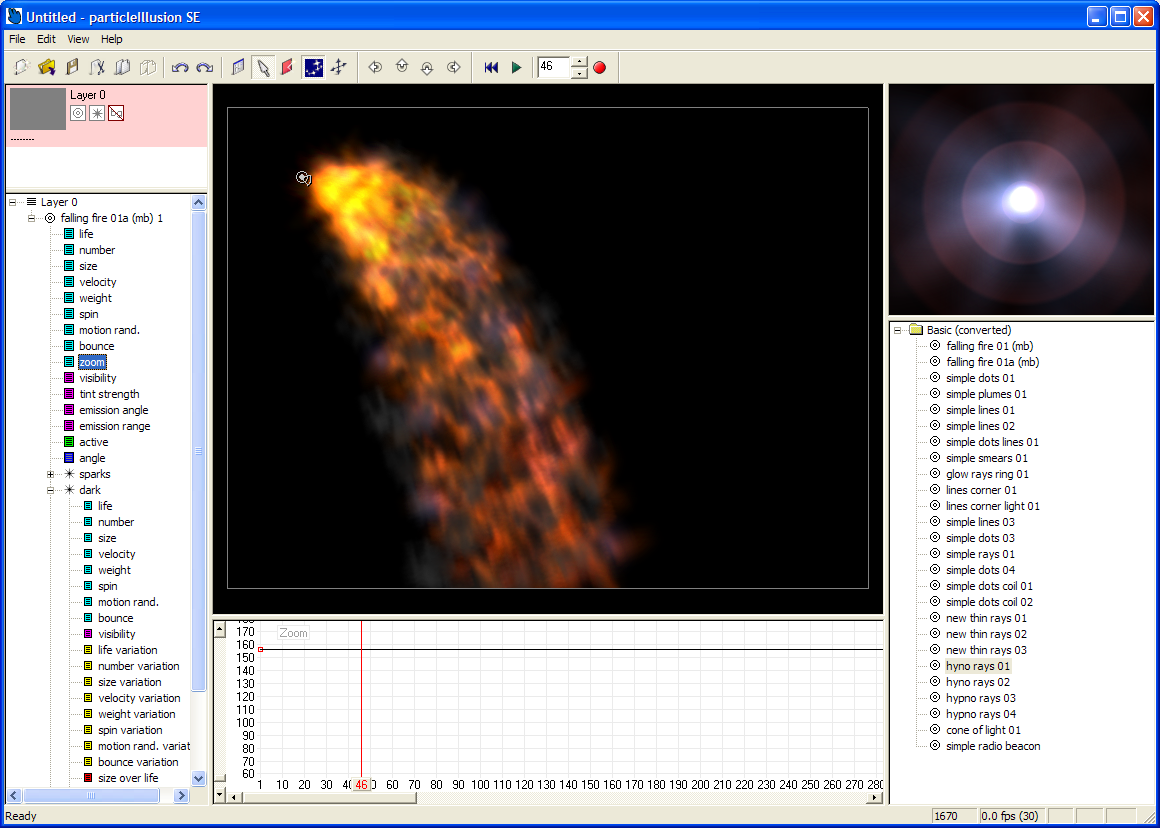
Task: Collapse the Basic (converted) library folder
Action: coord(898,330)
